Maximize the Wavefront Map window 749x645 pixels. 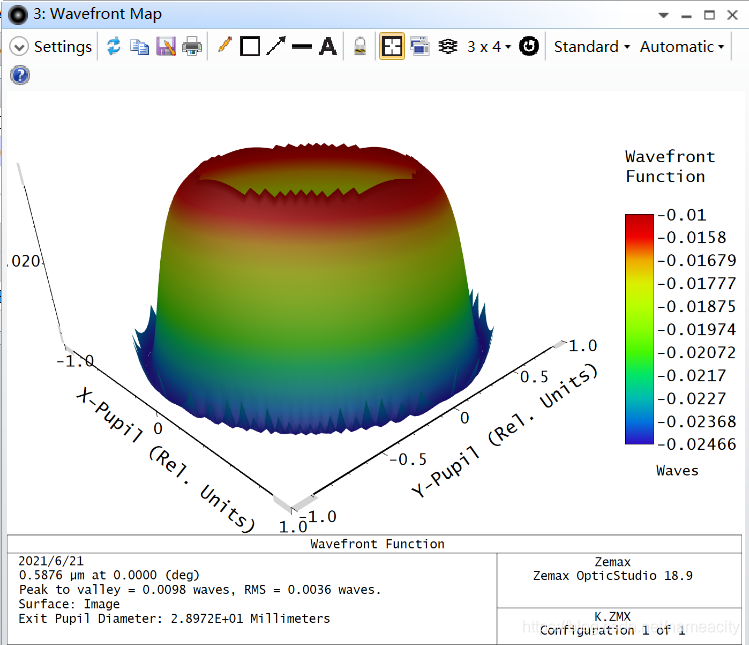click(709, 15)
